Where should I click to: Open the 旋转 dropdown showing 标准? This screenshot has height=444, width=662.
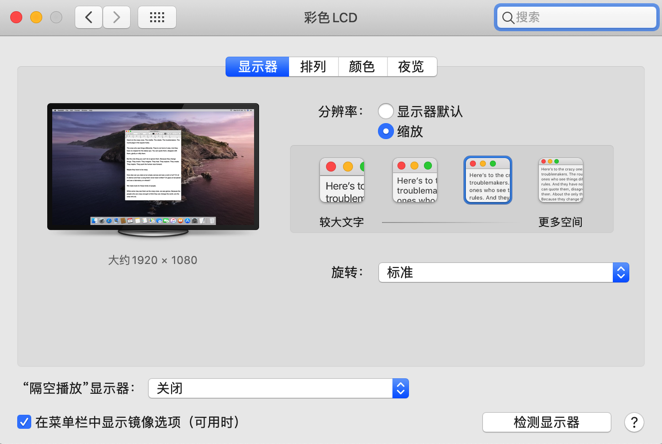pos(504,273)
